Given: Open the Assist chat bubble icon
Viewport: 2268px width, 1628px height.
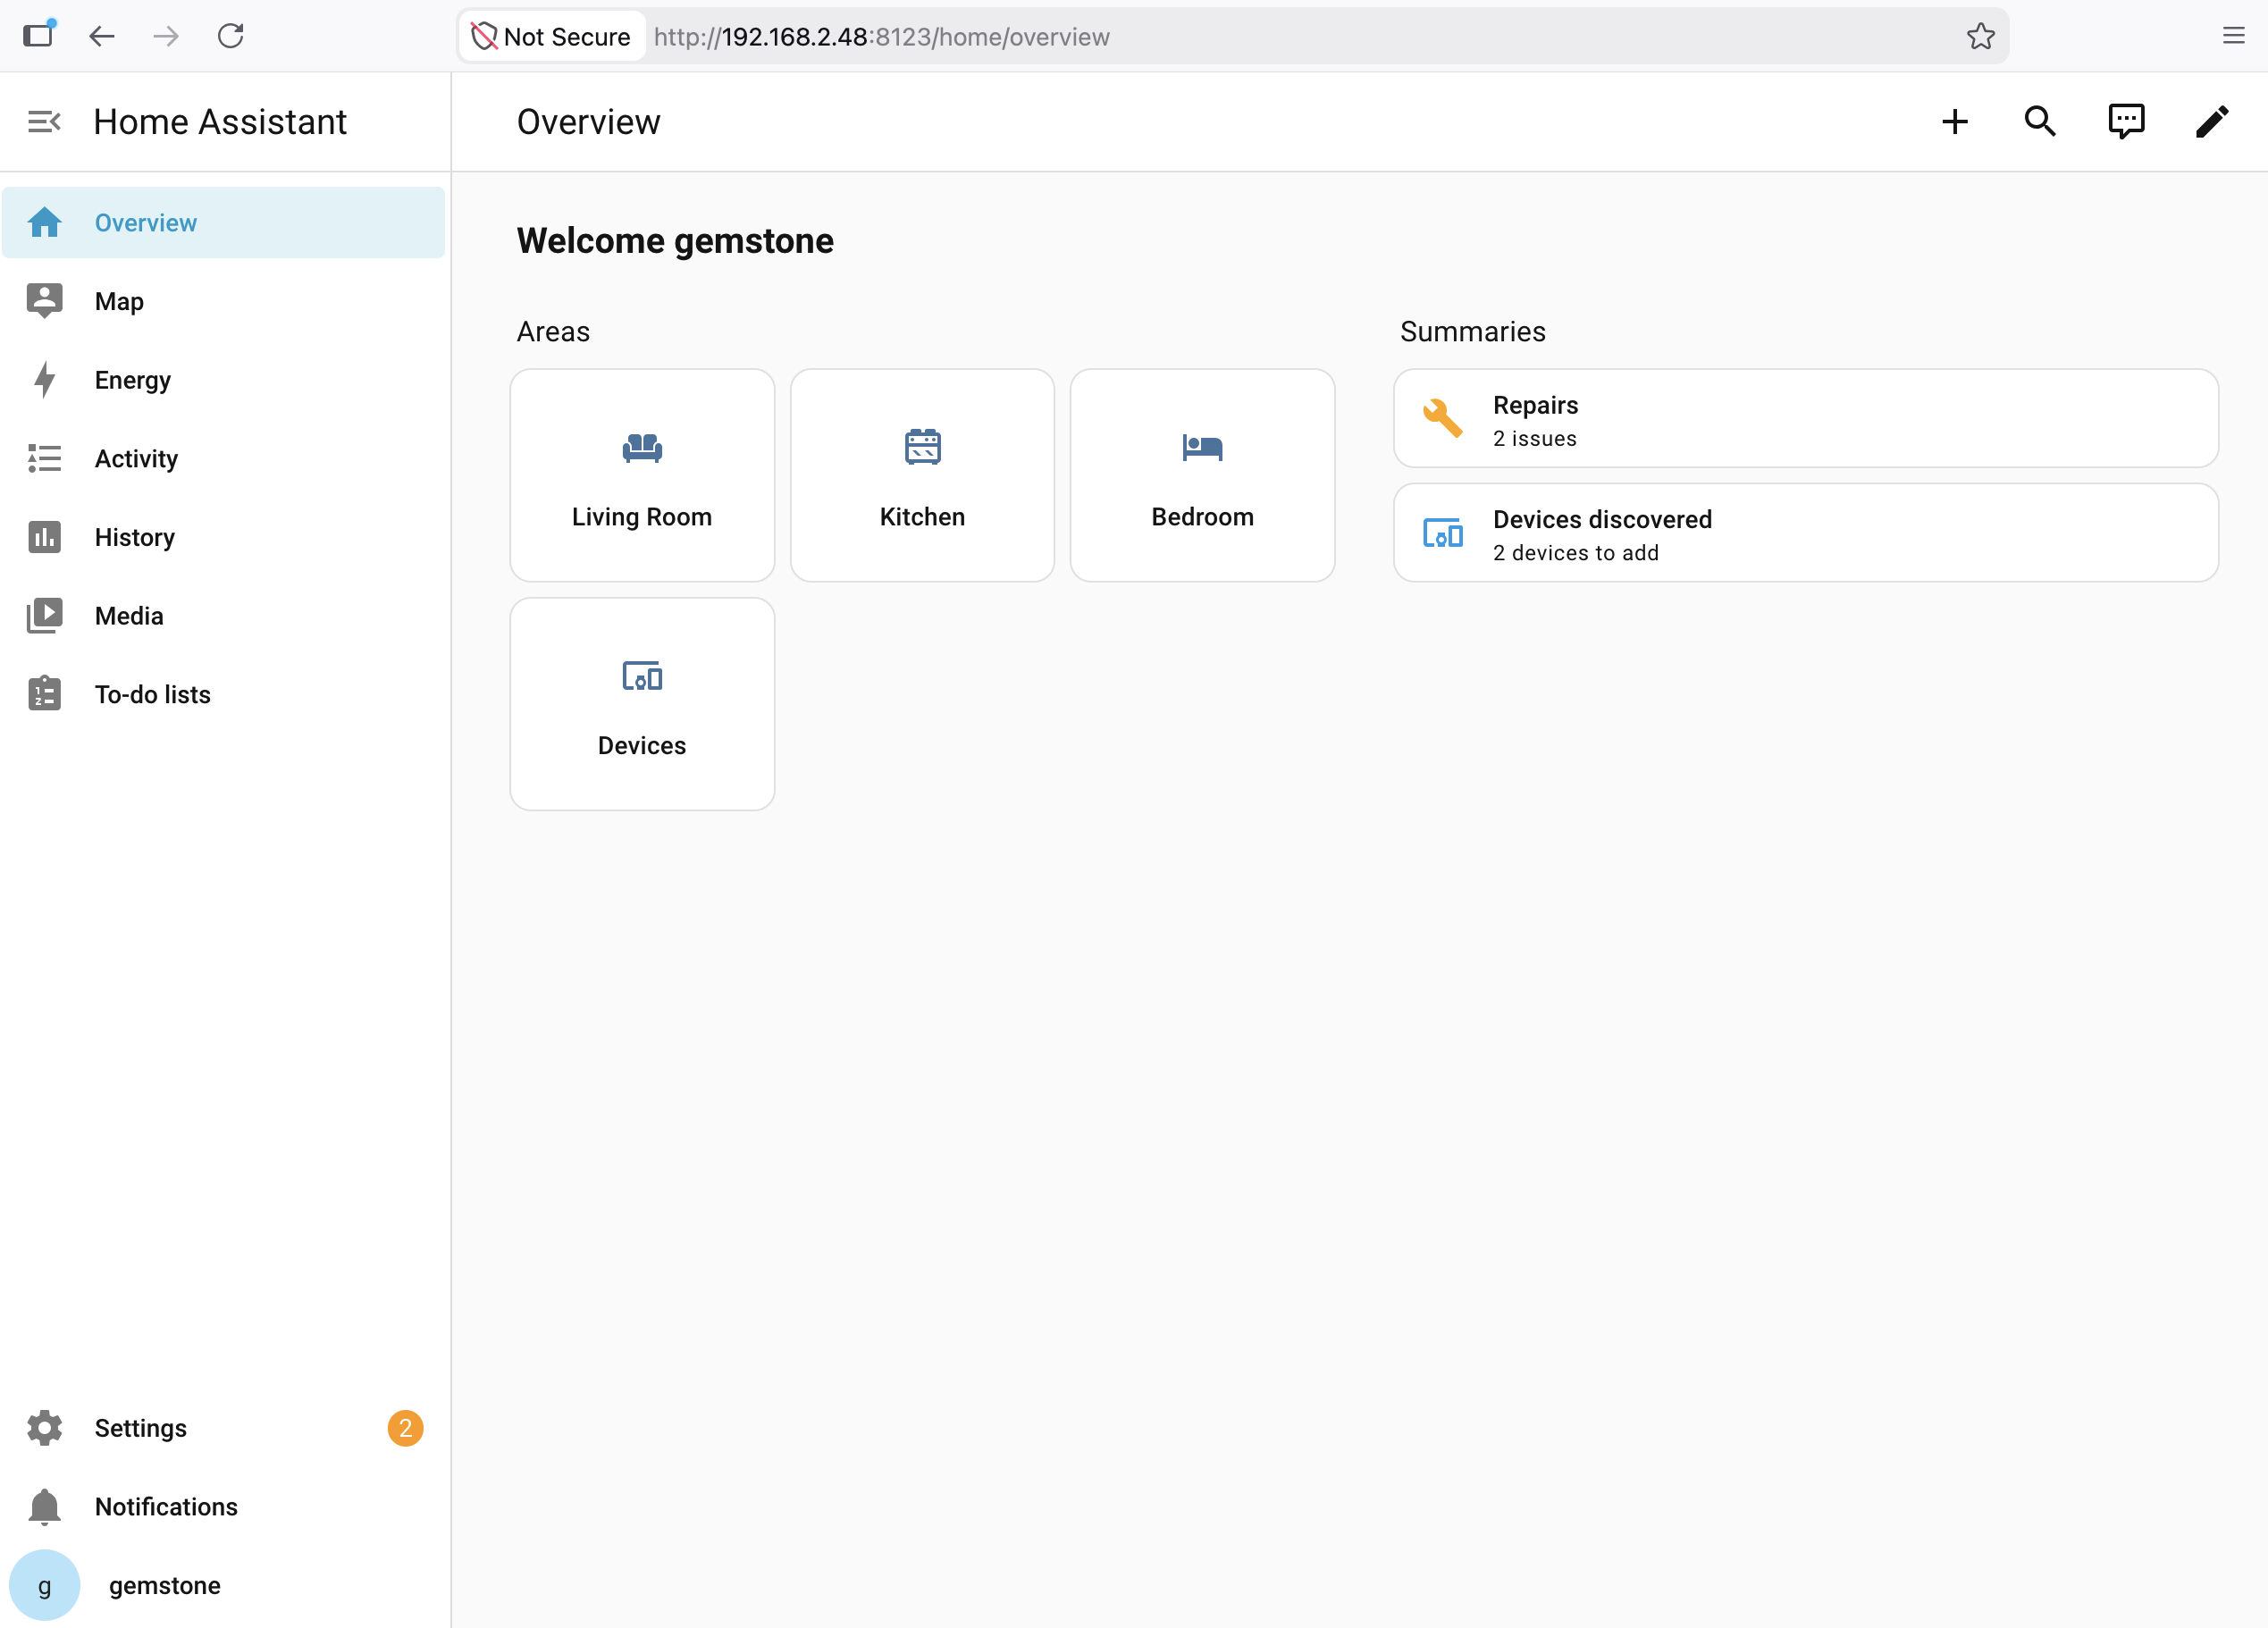Looking at the screenshot, I should click(2126, 122).
